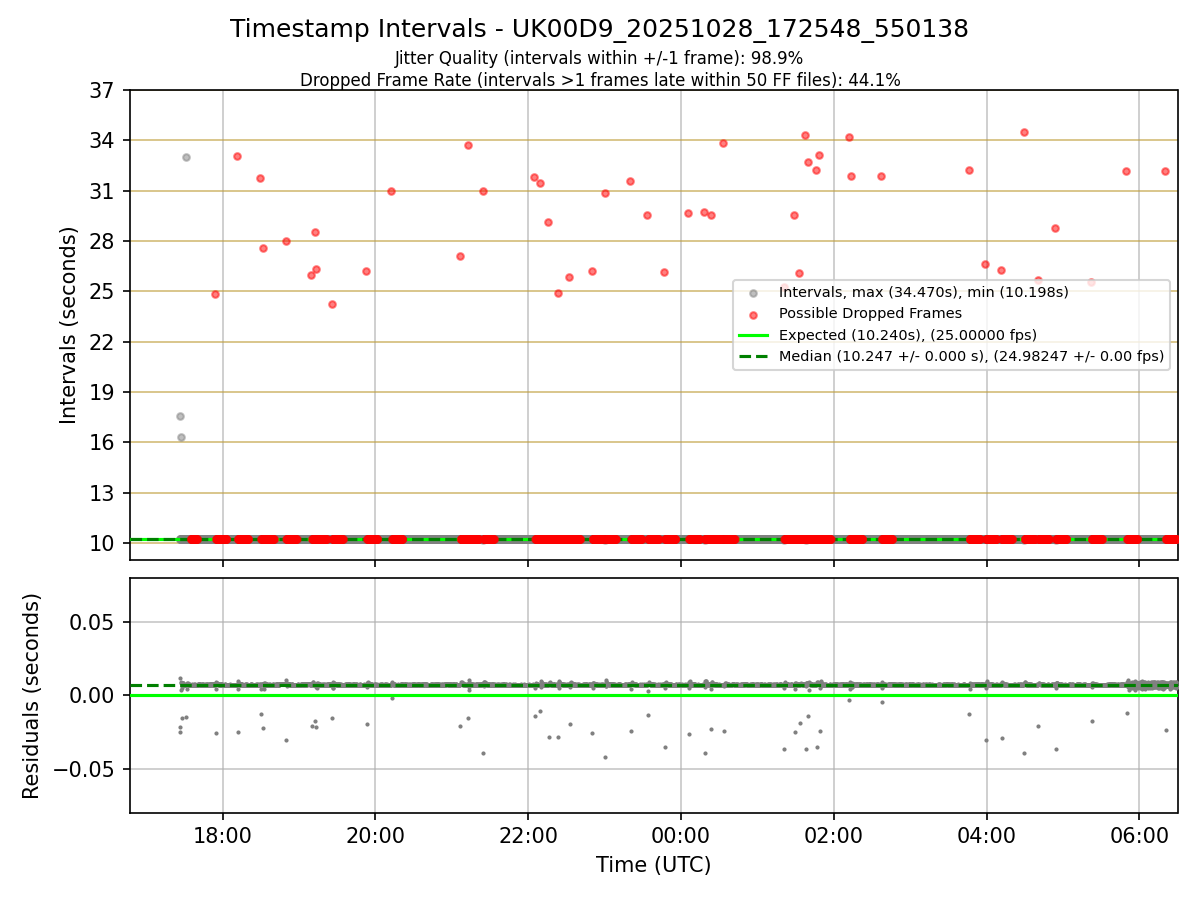The width and height of the screenshot is (1200, 900).
Task: Click the 'Intervals (seconds)' y-axis label
Action: pos(69,325)
